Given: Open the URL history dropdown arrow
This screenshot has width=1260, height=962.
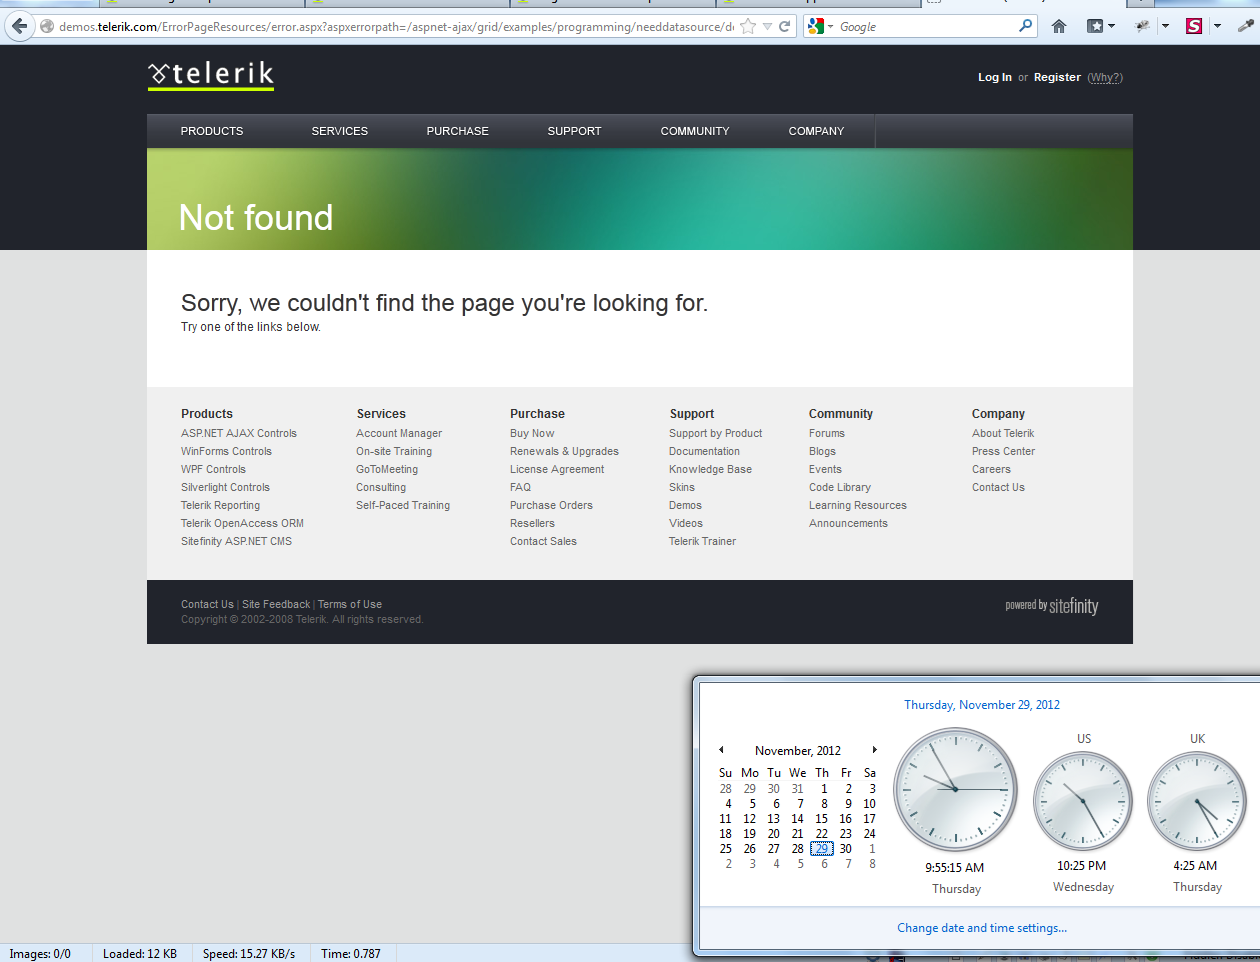Looking at the screenshot, I should tap(767, 27).
